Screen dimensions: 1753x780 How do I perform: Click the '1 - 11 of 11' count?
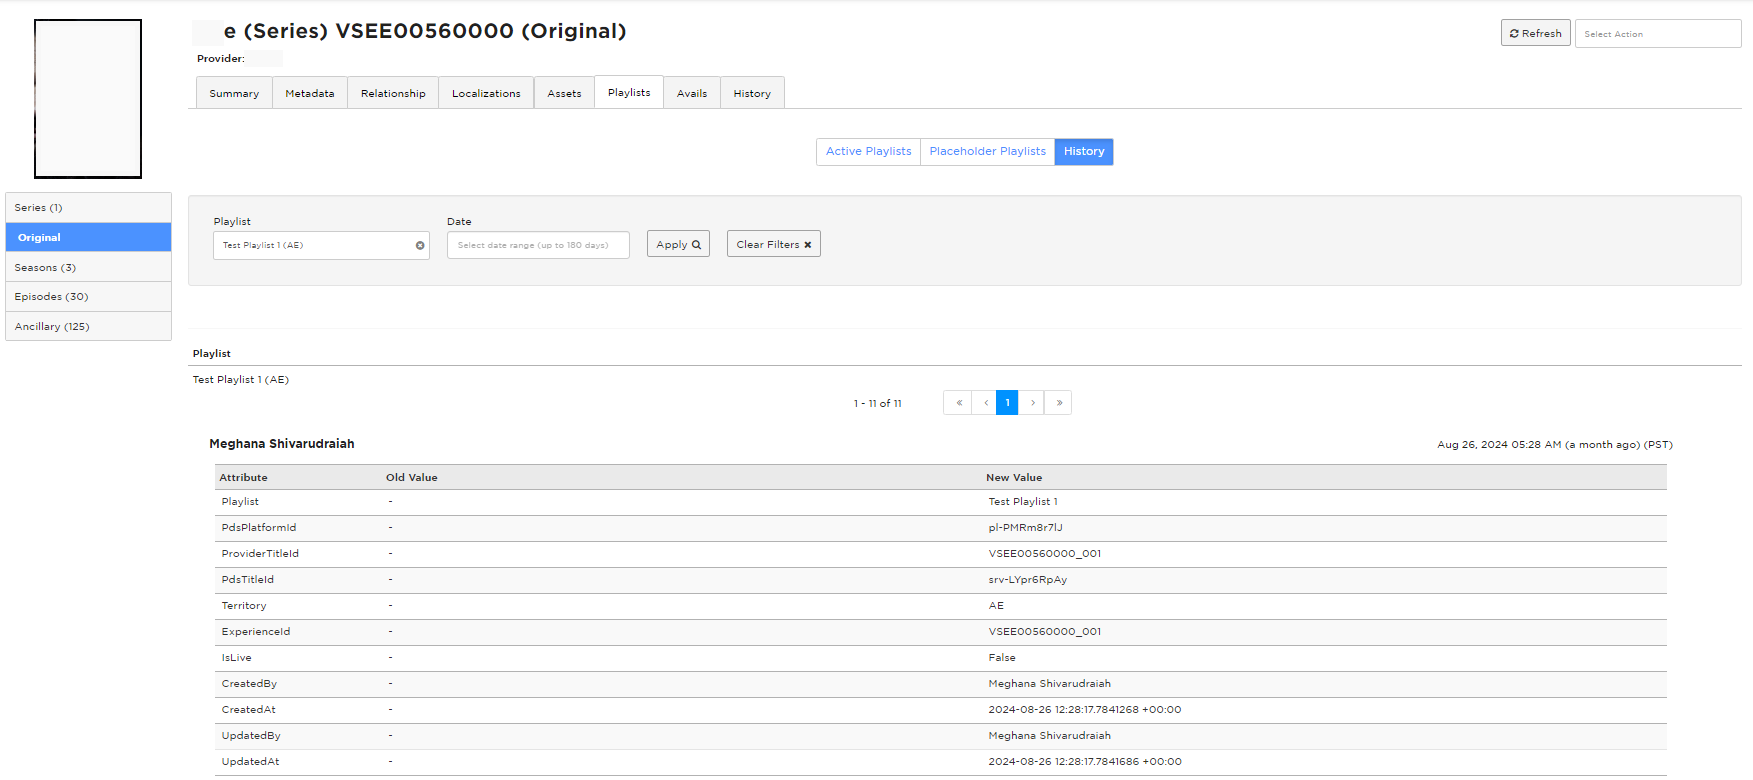point(877,404)
